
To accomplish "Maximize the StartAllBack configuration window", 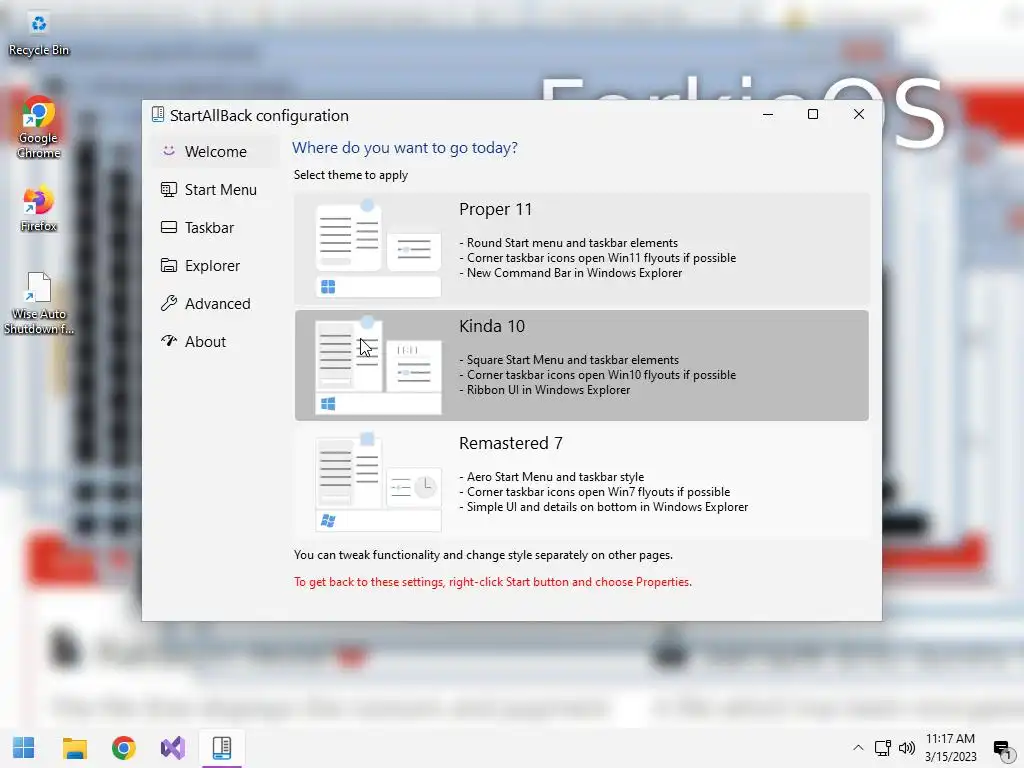I will point(813,114).
